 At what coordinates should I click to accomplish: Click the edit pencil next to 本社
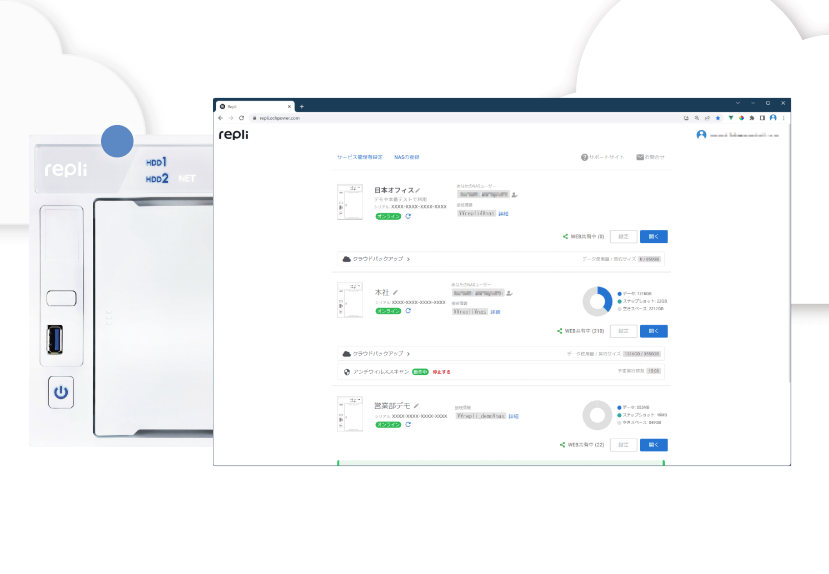click(x=396, y=292)
